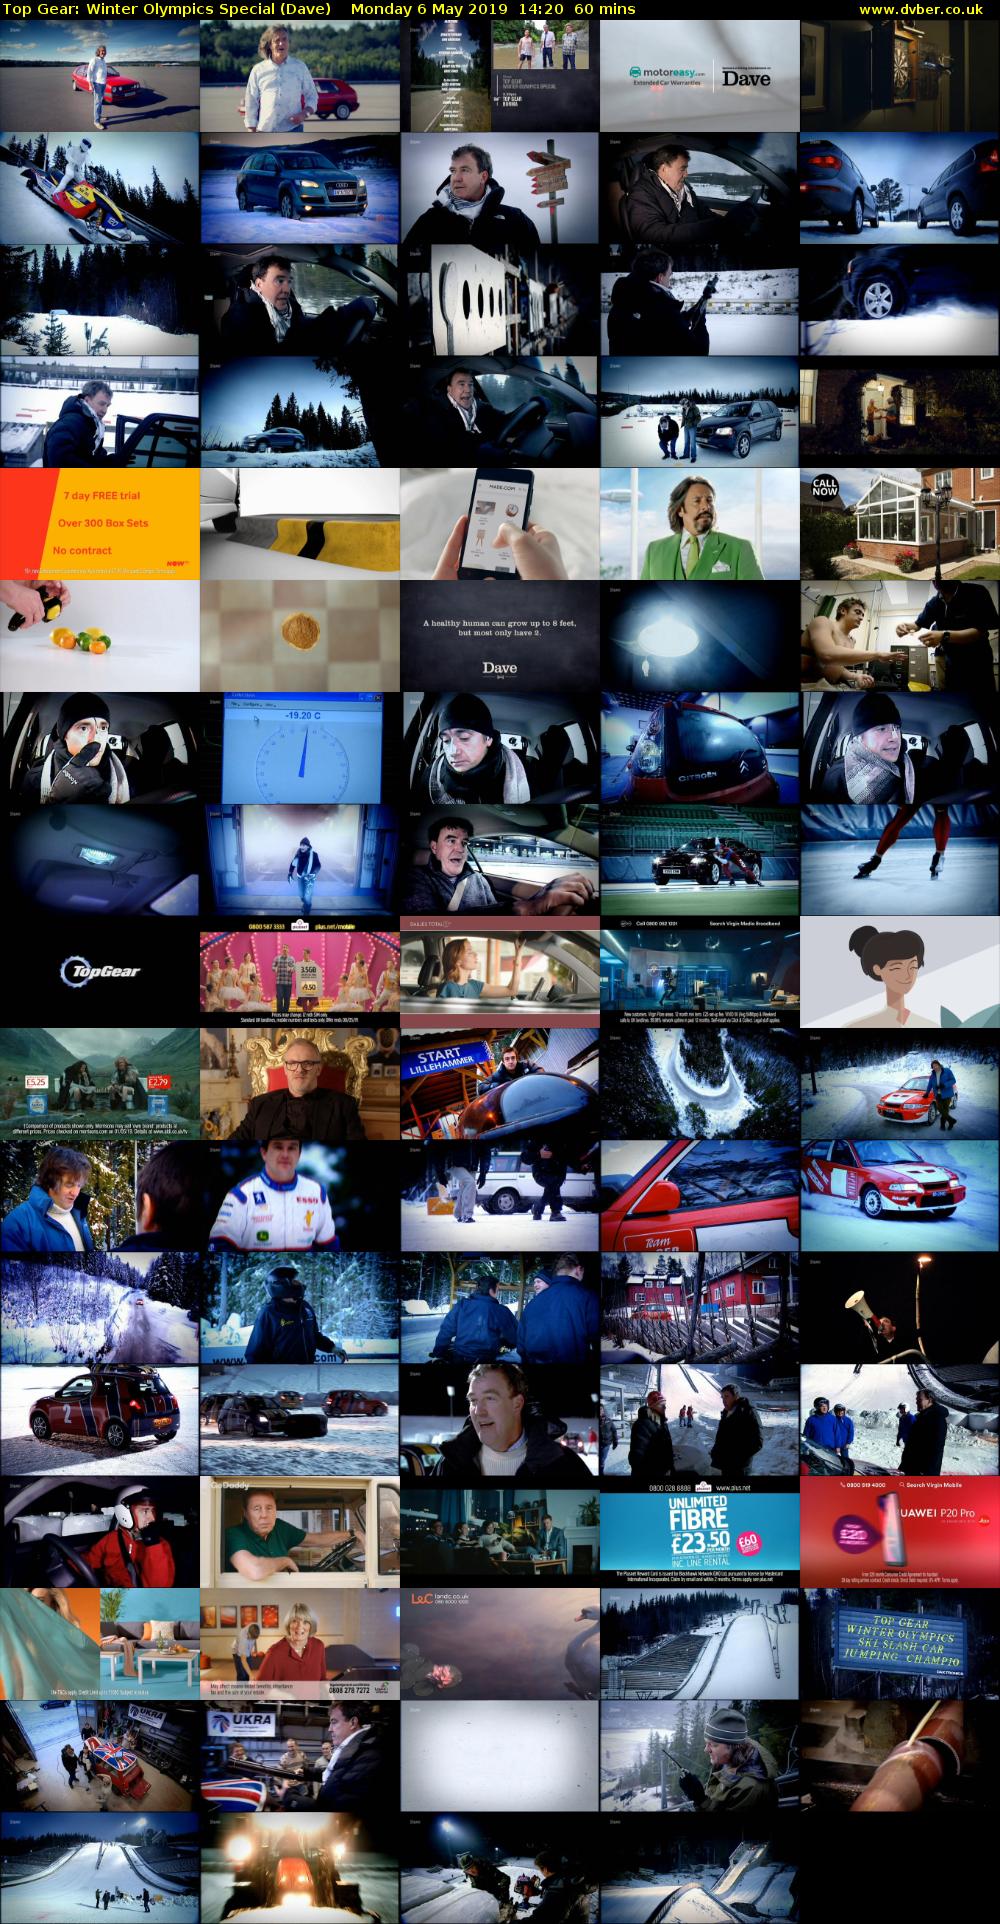1000x1924 pixels.
Task: Select the L&C landc.co.uk advert thumbnail
Action: (x=499, y=1644)
